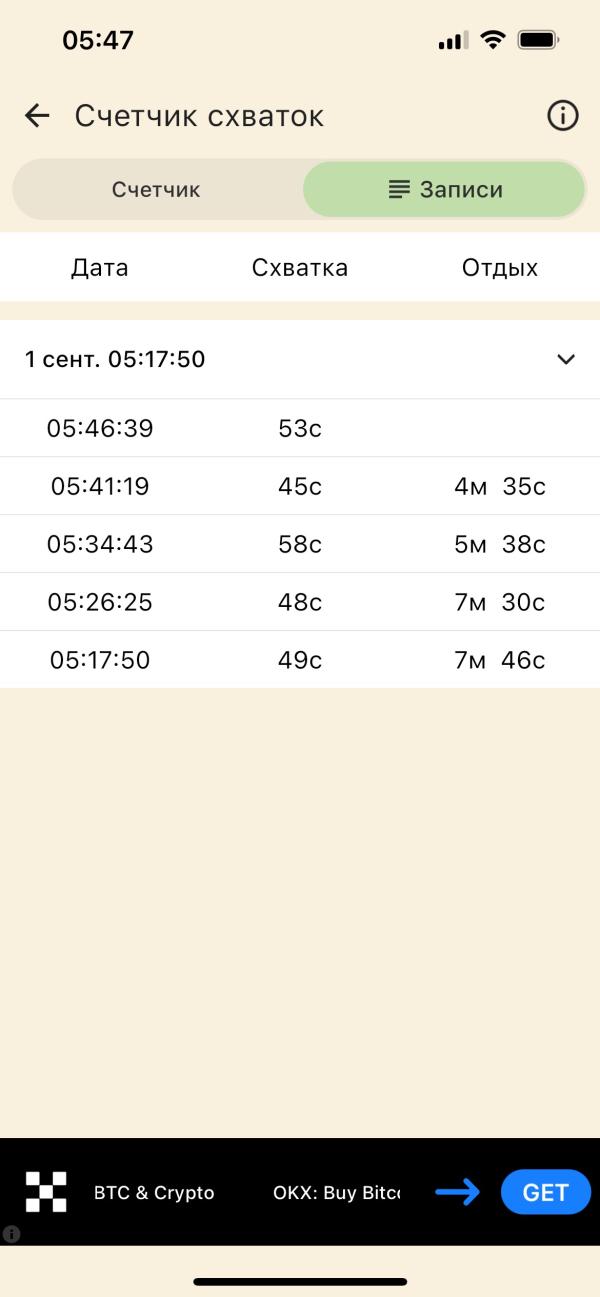Tap the Wi-Fi status icon

pyautogui.click(x=493, y=40)
